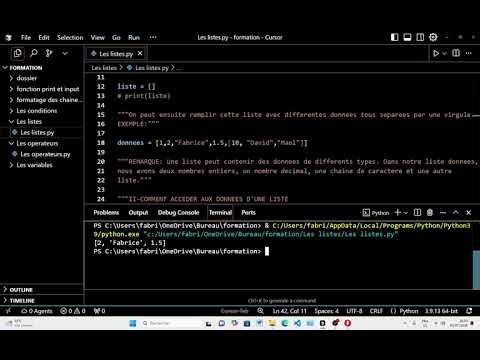Switch to the Debug Console tab
Viewport: 480px width, 360px height.
178,212
